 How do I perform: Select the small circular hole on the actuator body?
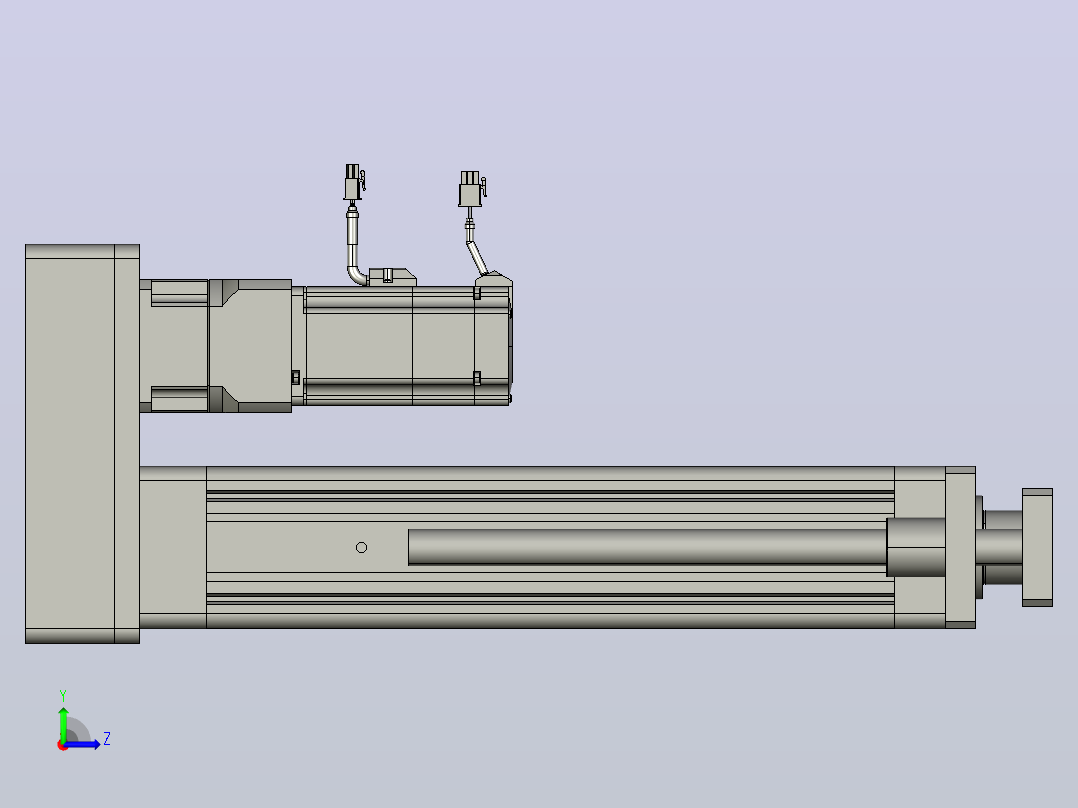tap(362, 547)
